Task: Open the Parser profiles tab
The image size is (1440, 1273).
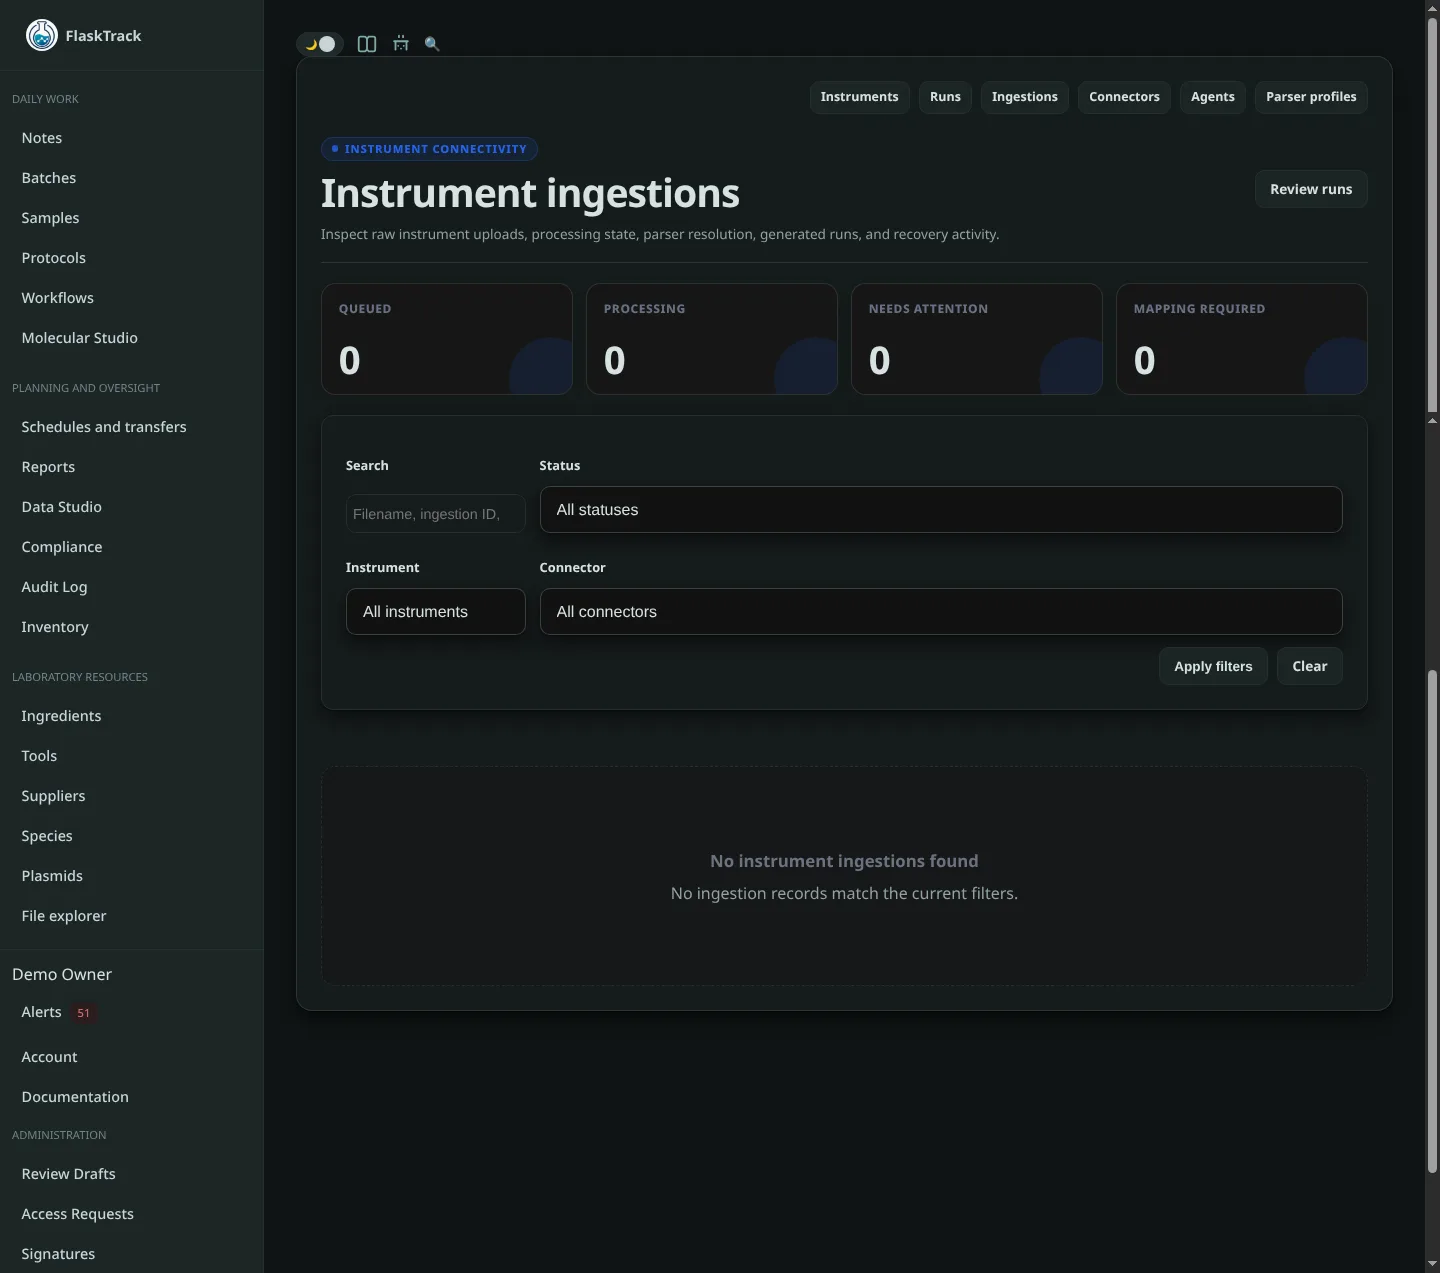Action: 1311,97
